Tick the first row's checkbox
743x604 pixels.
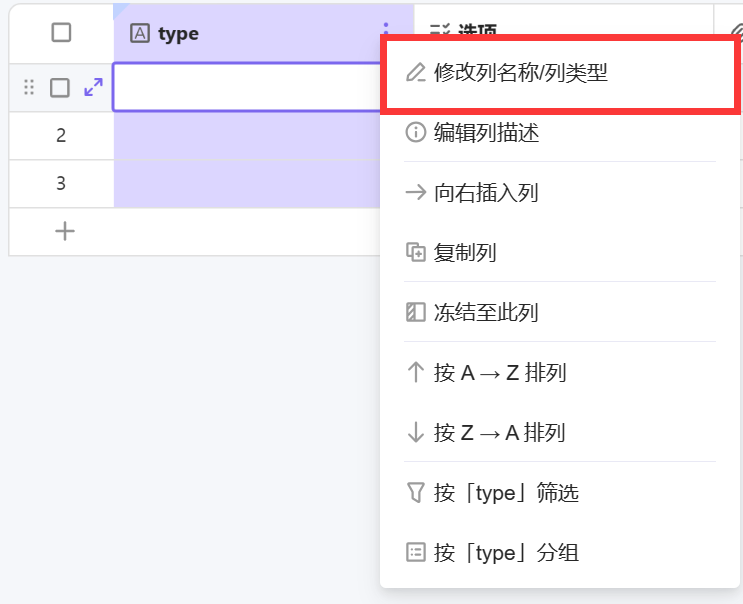point(60,88)
